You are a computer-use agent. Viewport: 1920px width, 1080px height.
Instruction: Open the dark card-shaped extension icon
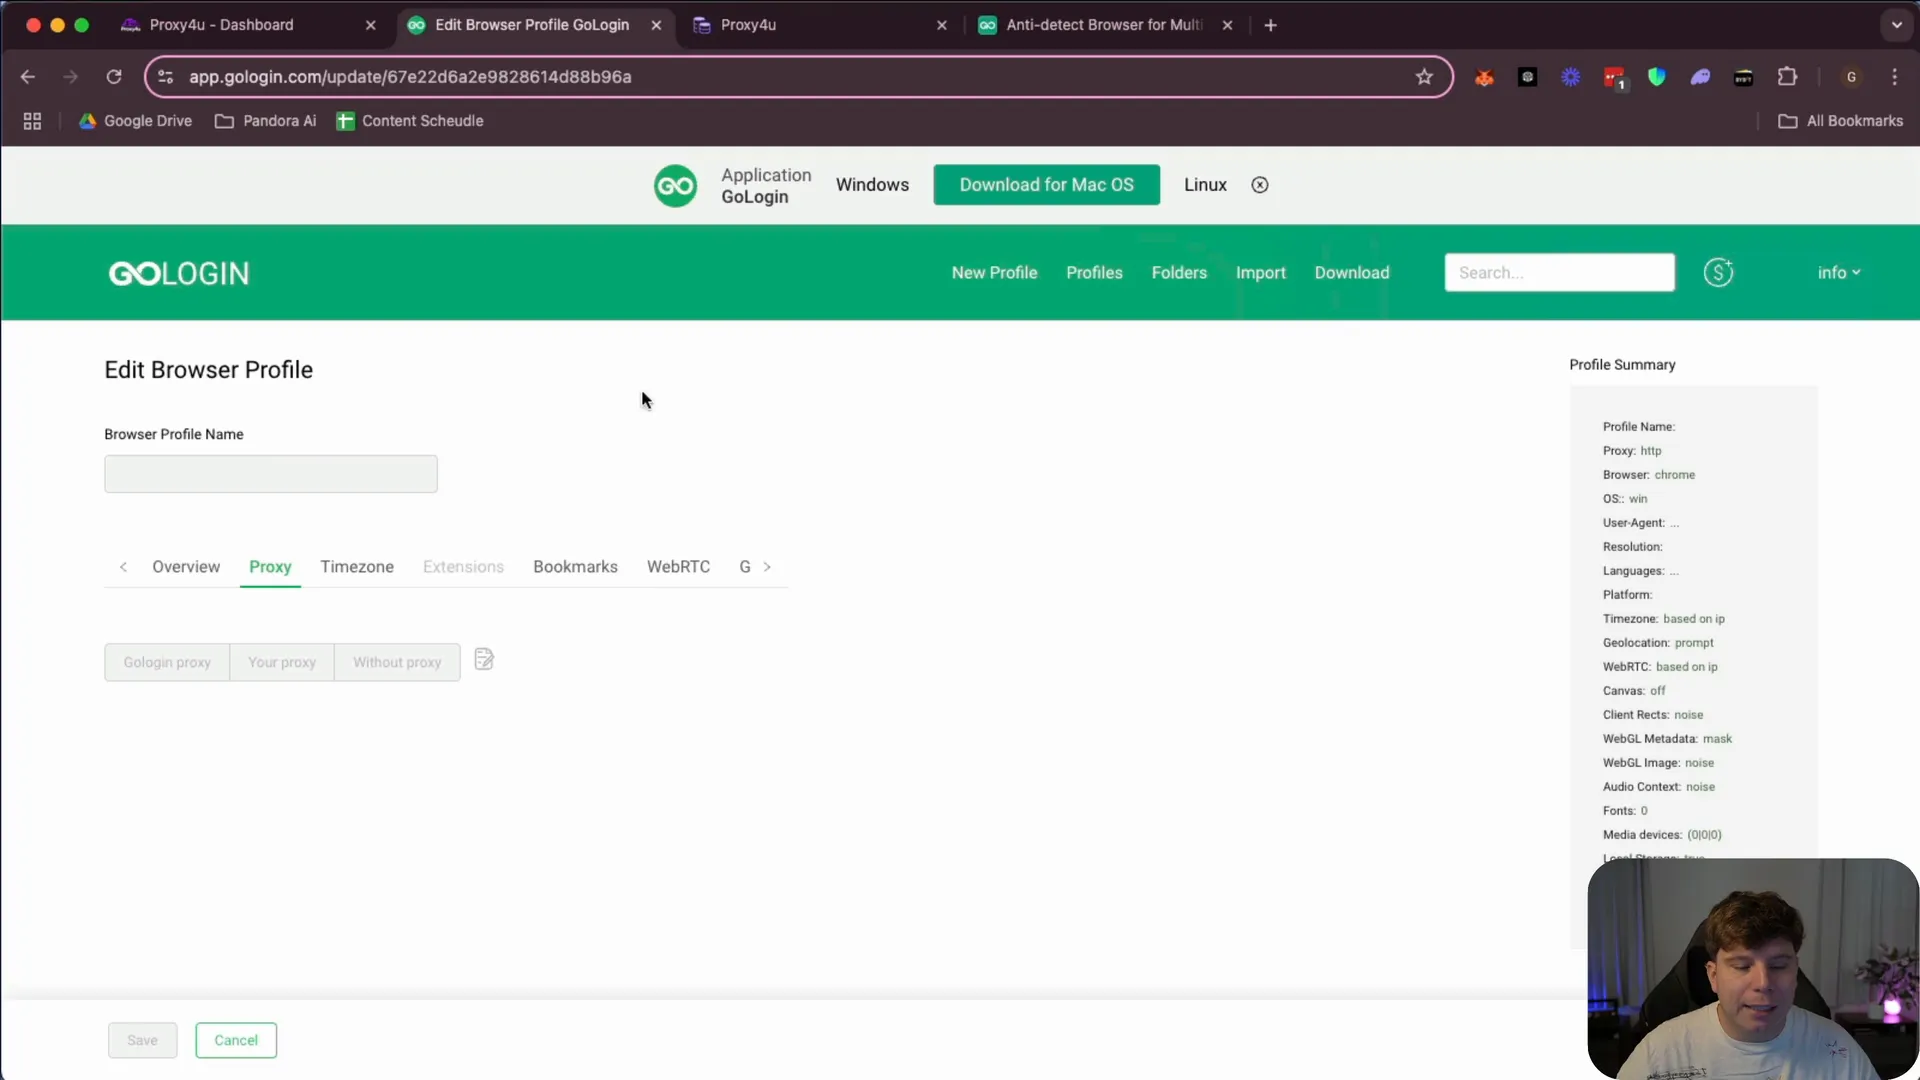pyautogui.click(x=1743, y=77)
